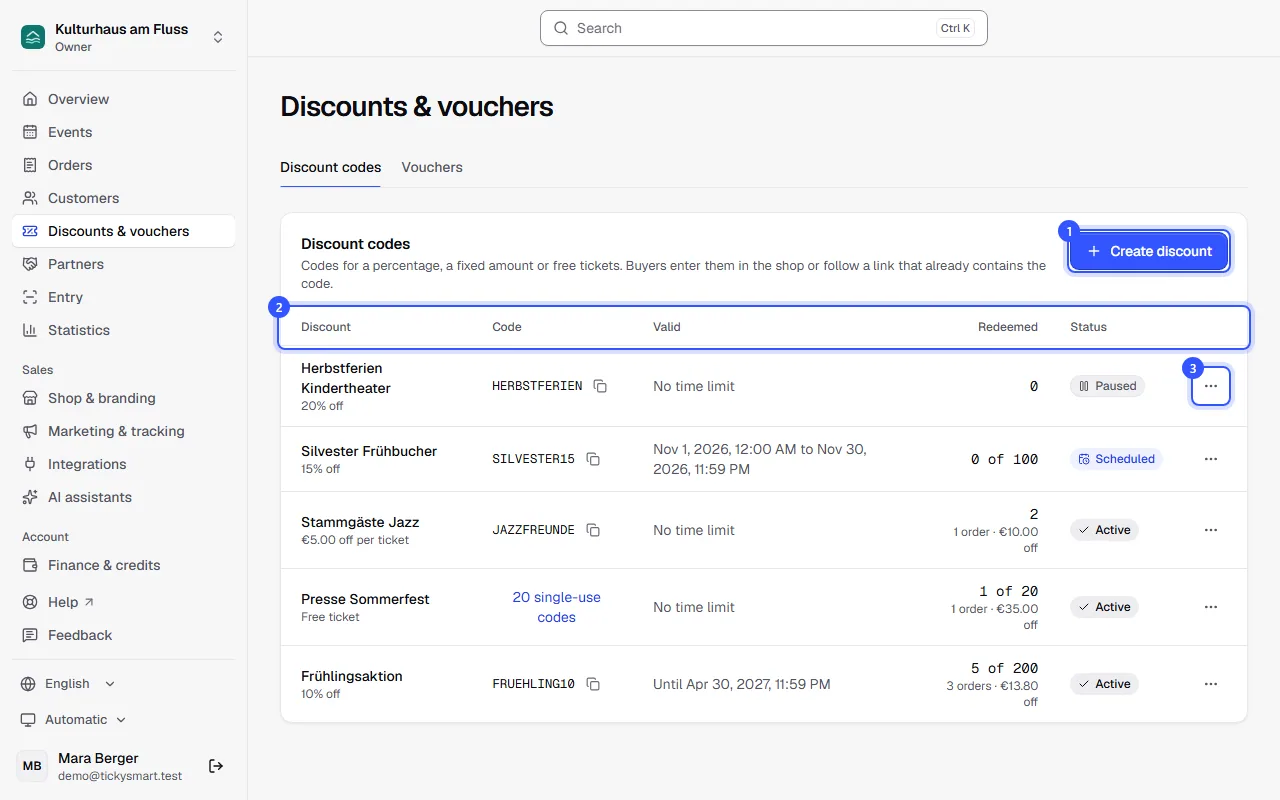
Task: Open Marketing & tracking section
Action: coord(124,431)
